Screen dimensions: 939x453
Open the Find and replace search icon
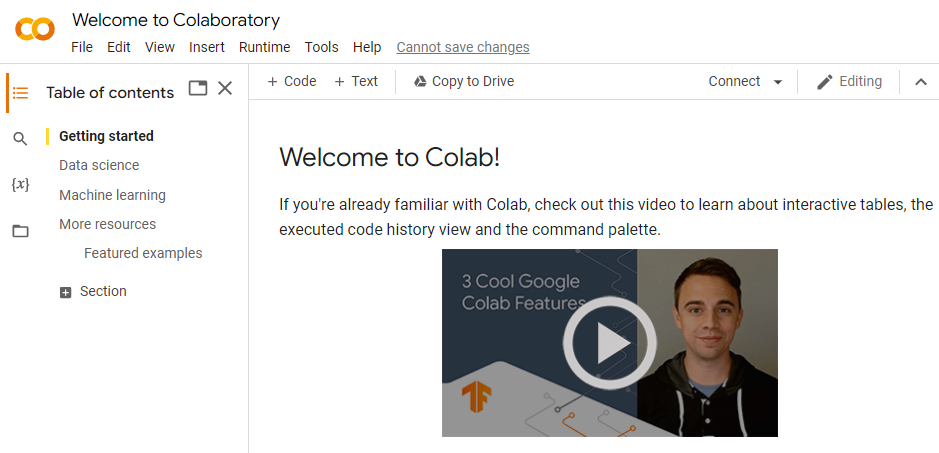coord(20,139)
